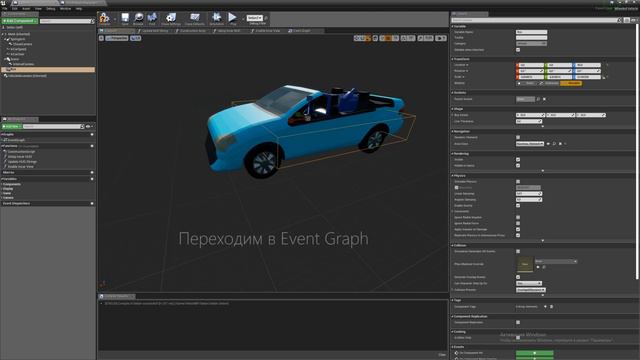Click the Lit shading mode button

pos(136,38)
